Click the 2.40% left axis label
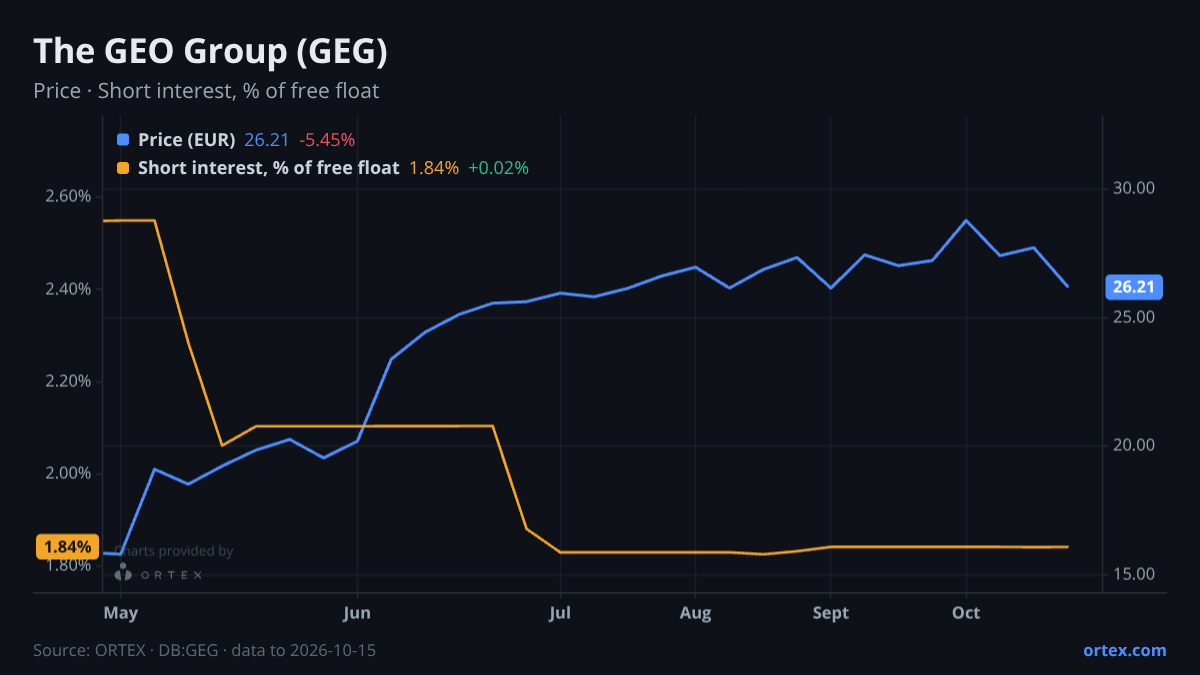 68,289
